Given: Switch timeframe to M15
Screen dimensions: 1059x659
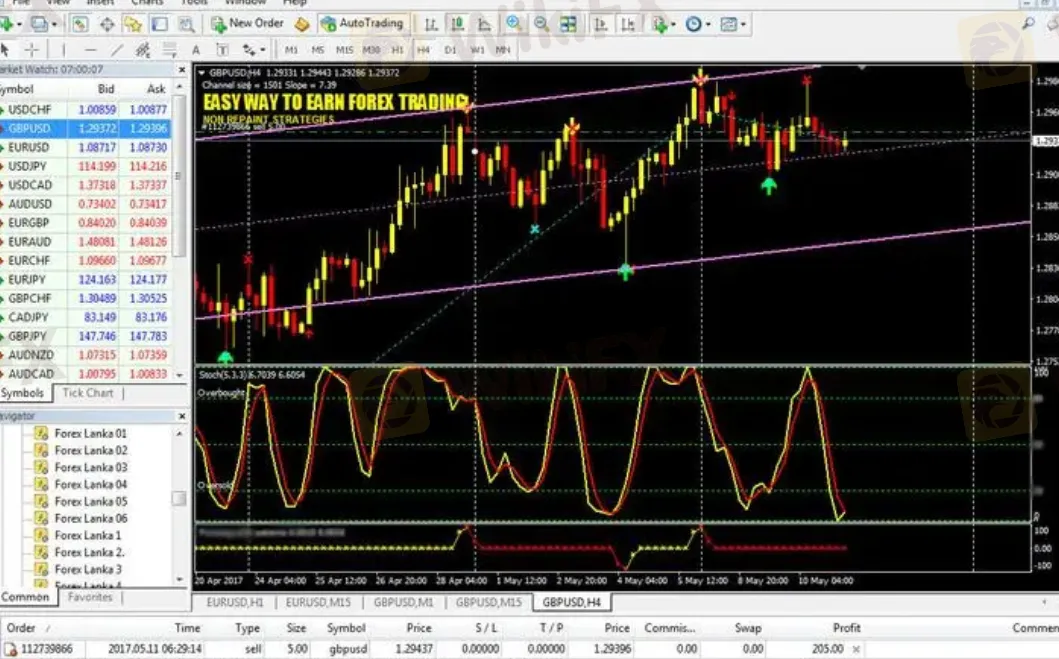Looking at the screenshot, I should (x=344, y=50).
